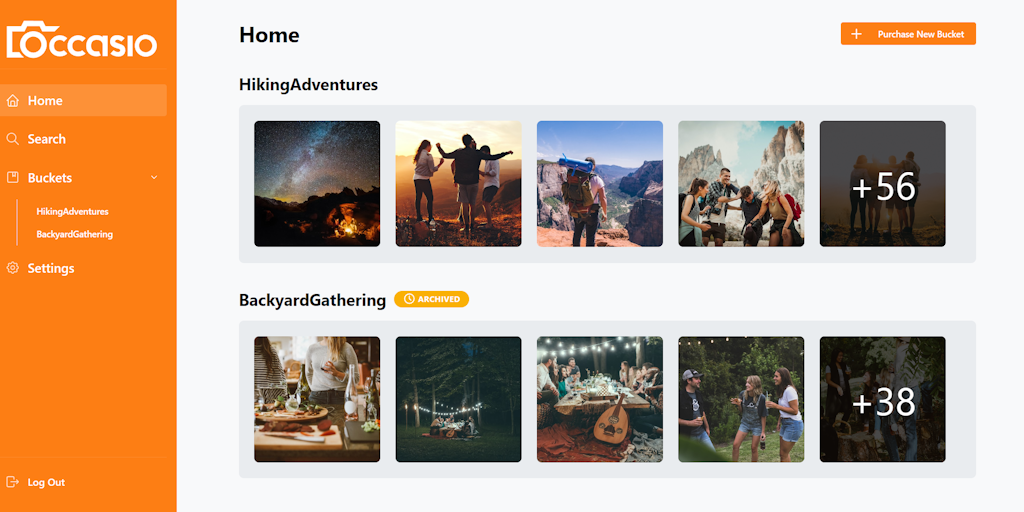Open the hiker with blue backpack photo
This screenshot has width=1024, height=512.
tap(599, 184)
